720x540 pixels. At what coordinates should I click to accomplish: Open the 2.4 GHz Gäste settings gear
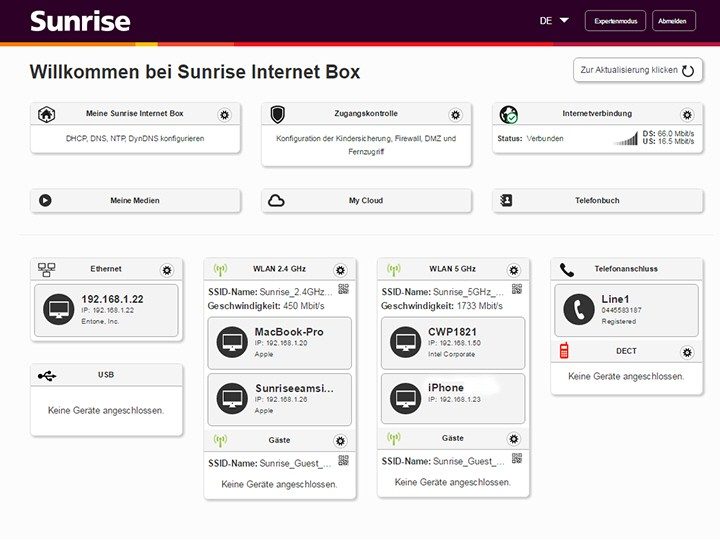(340, 441)
